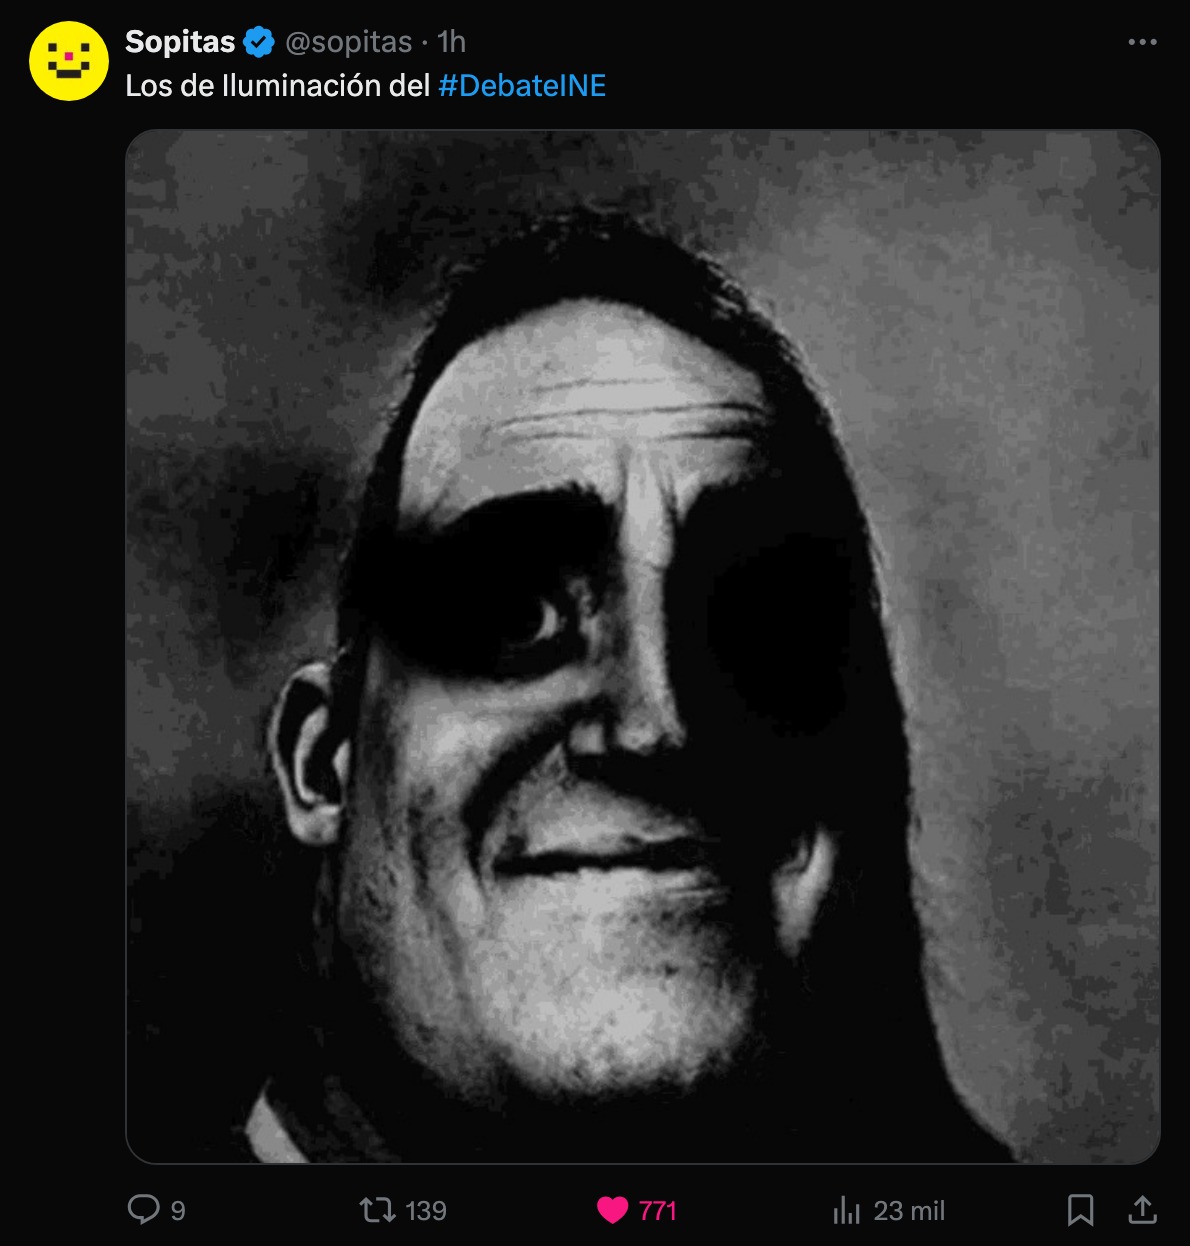Click the reply speech bubble icon
Screen dimensions: 1190x1246
pyautogui.click(x=143, y=1210)
